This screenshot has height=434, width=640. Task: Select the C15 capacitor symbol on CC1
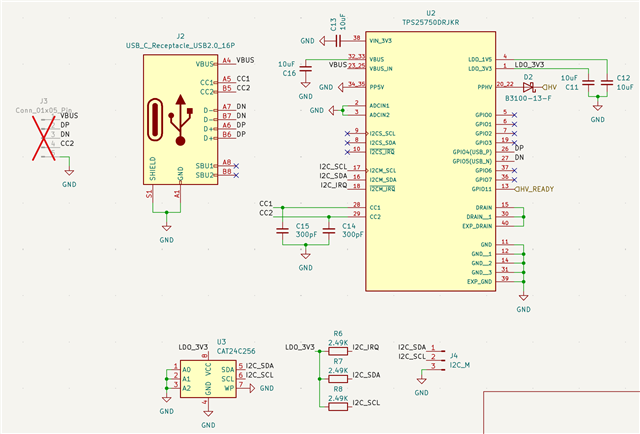282,231
